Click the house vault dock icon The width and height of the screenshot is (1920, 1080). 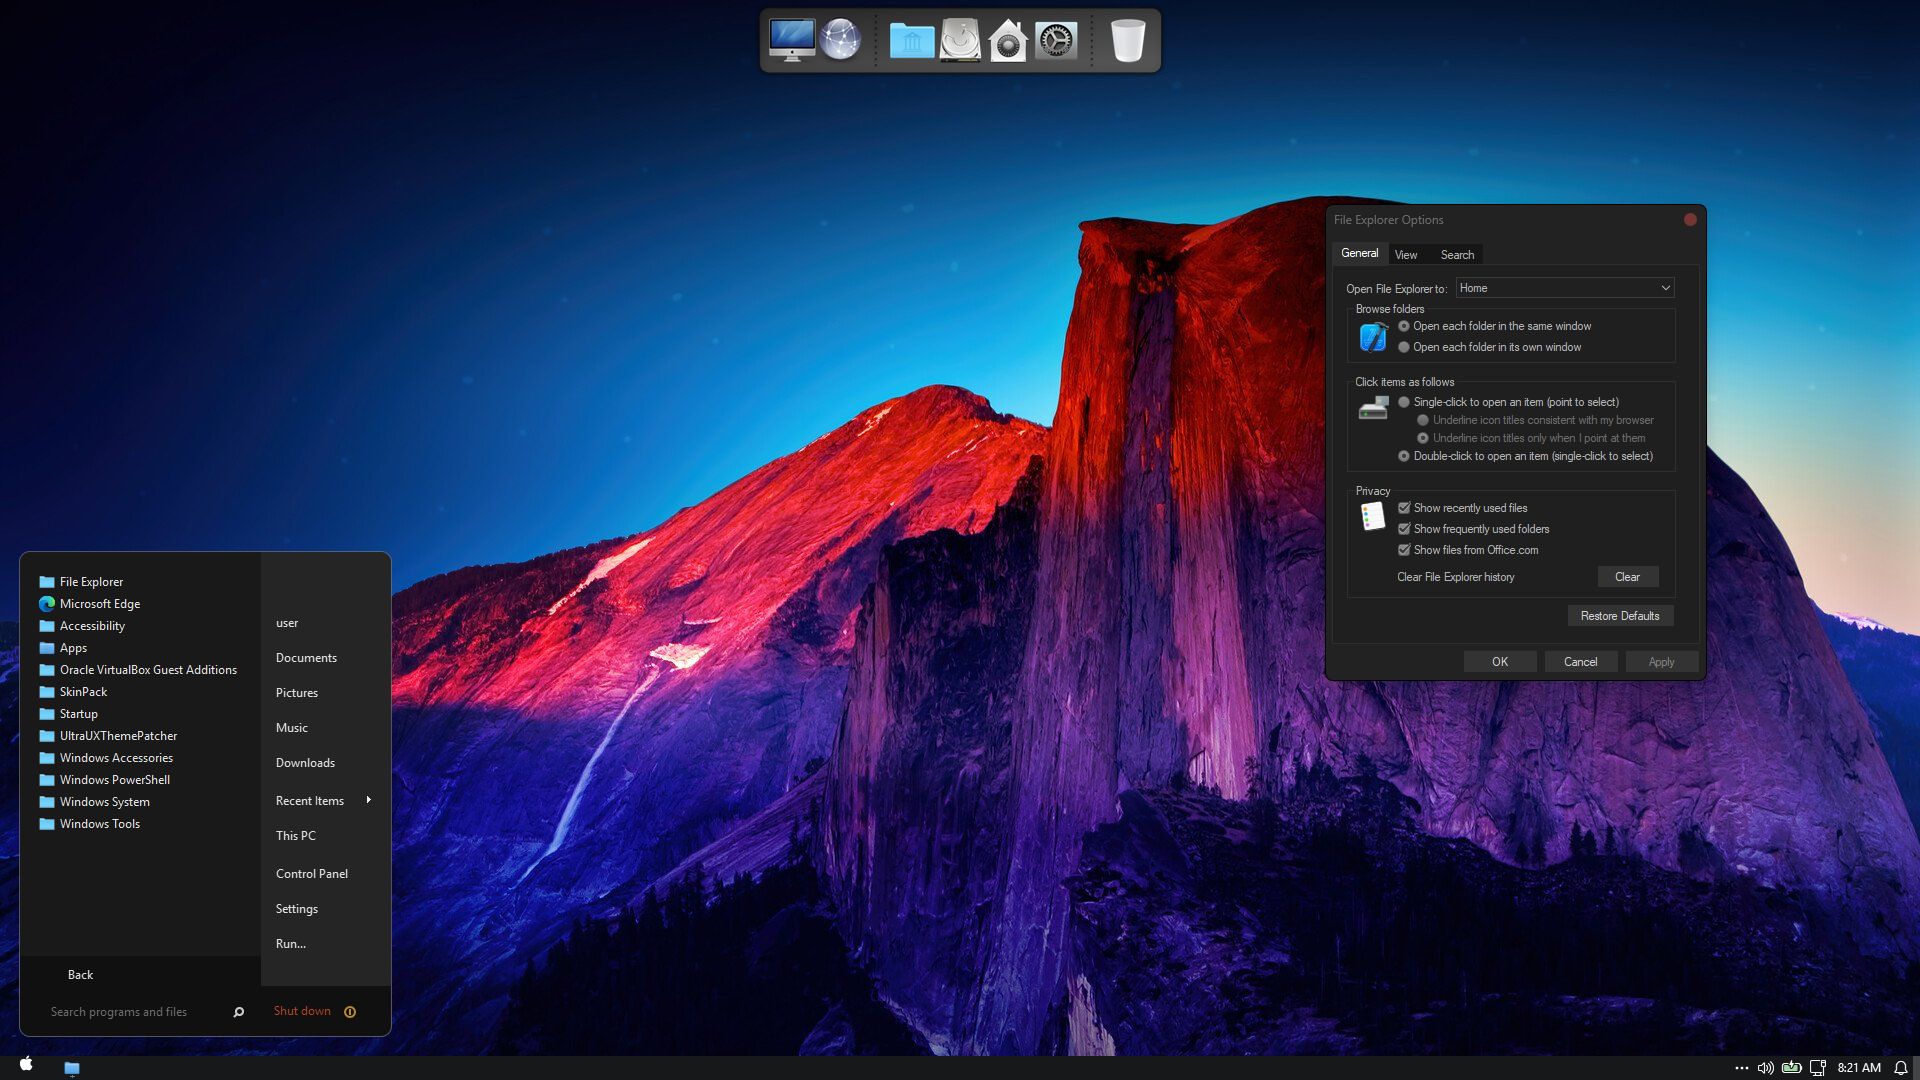pos(1007,42)
